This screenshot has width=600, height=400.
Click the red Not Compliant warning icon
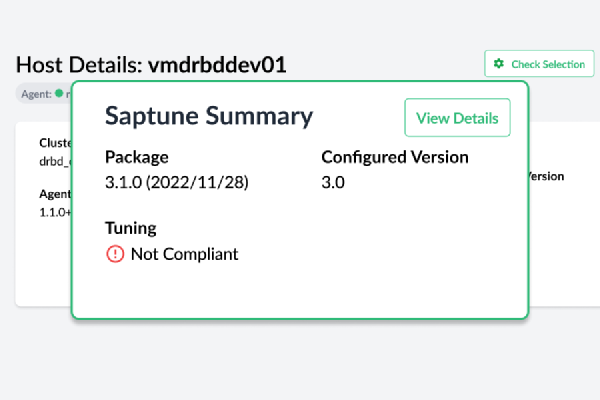click(x=115, y=254)
